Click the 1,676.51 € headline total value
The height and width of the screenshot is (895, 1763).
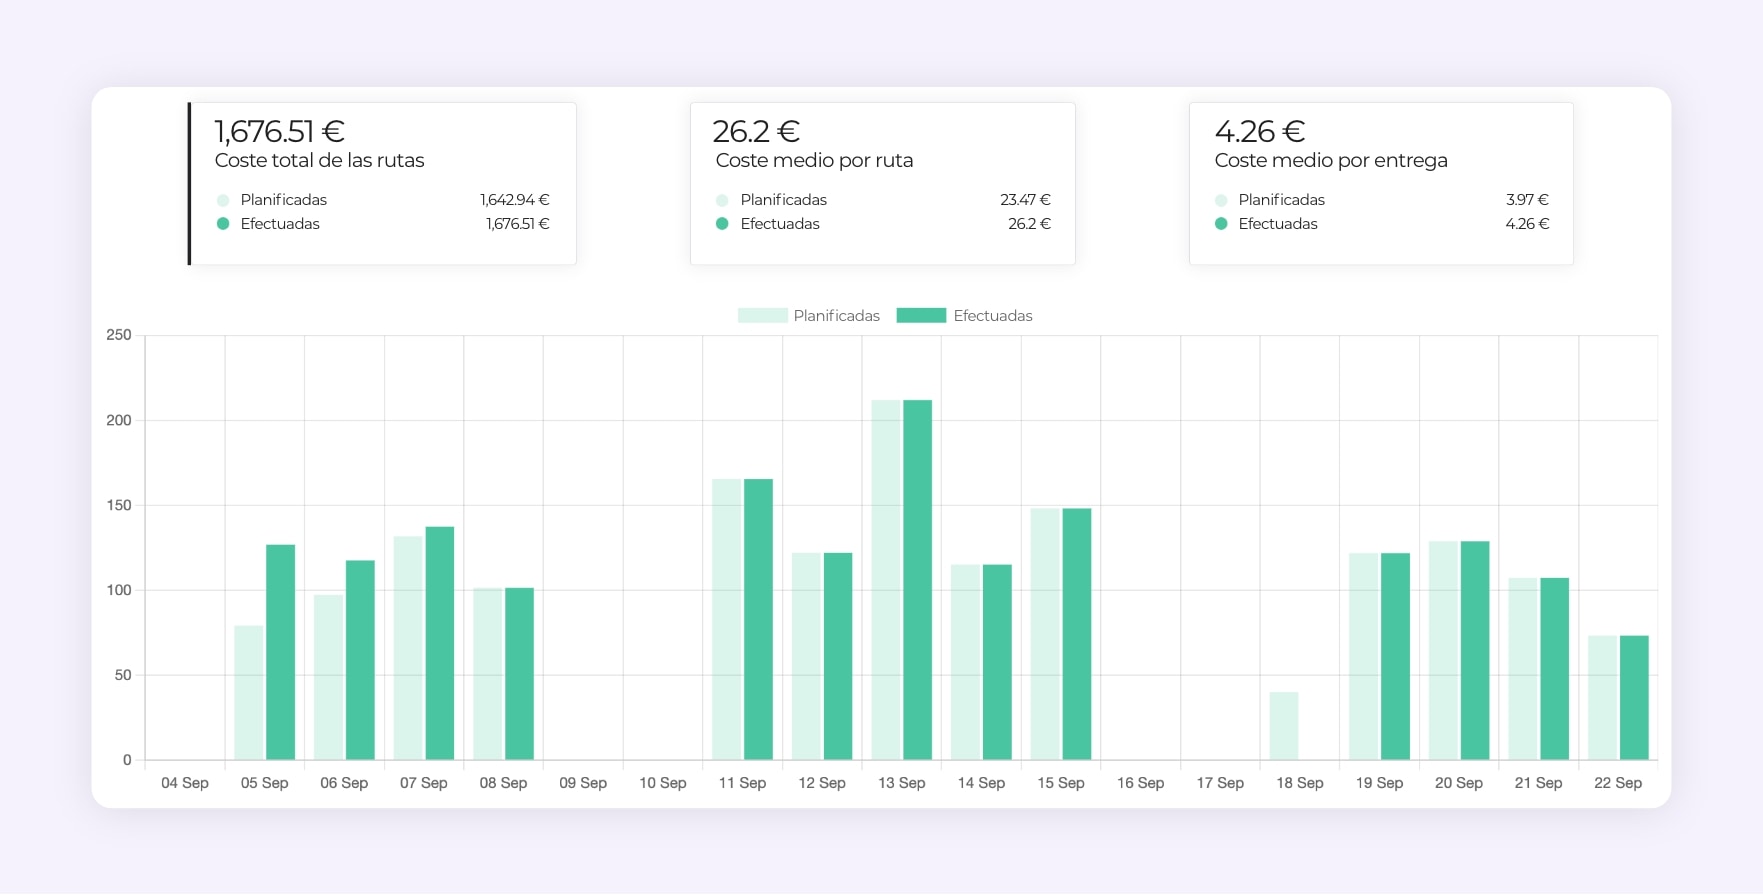tap(280, 131)
